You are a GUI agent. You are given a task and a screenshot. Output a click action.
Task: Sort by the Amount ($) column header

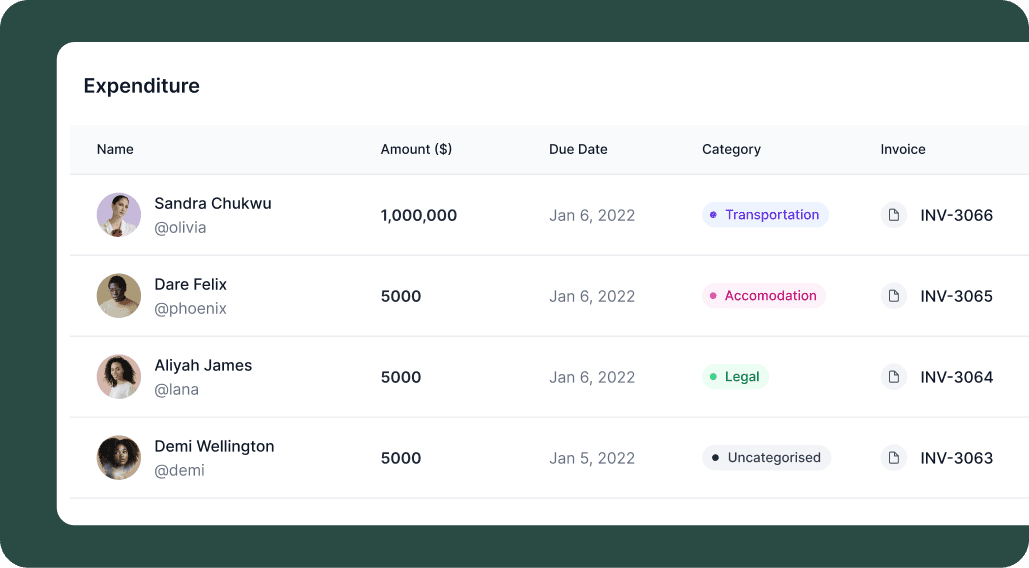point(416,150)
